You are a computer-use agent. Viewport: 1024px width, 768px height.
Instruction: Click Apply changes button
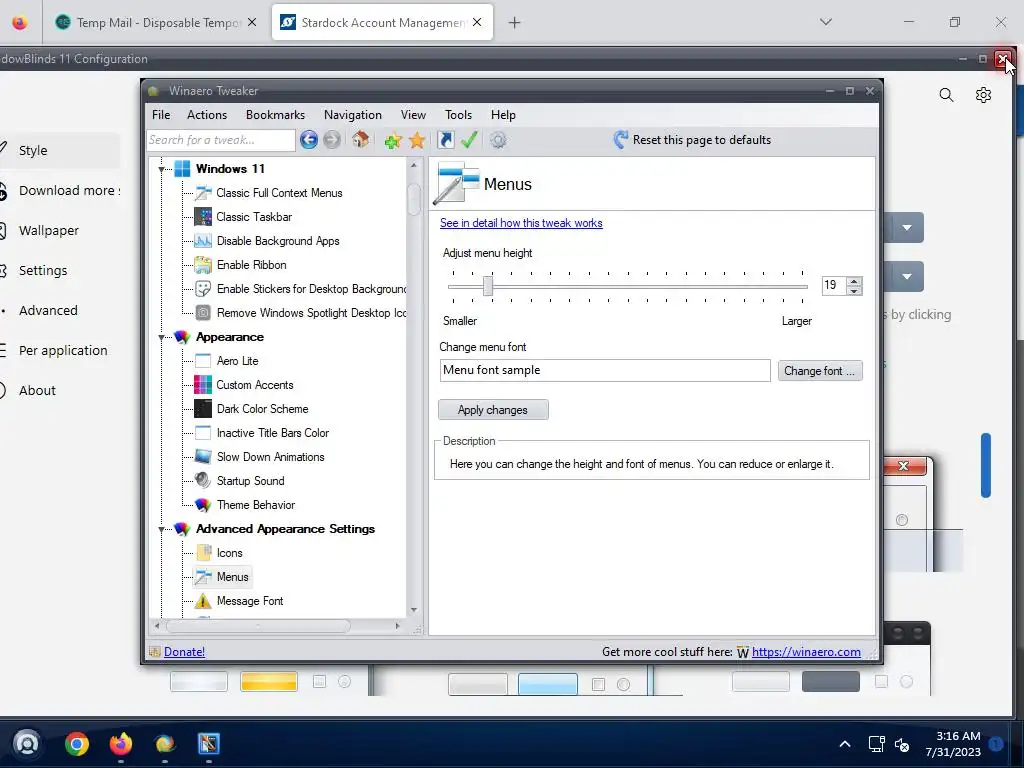[493, 410]
